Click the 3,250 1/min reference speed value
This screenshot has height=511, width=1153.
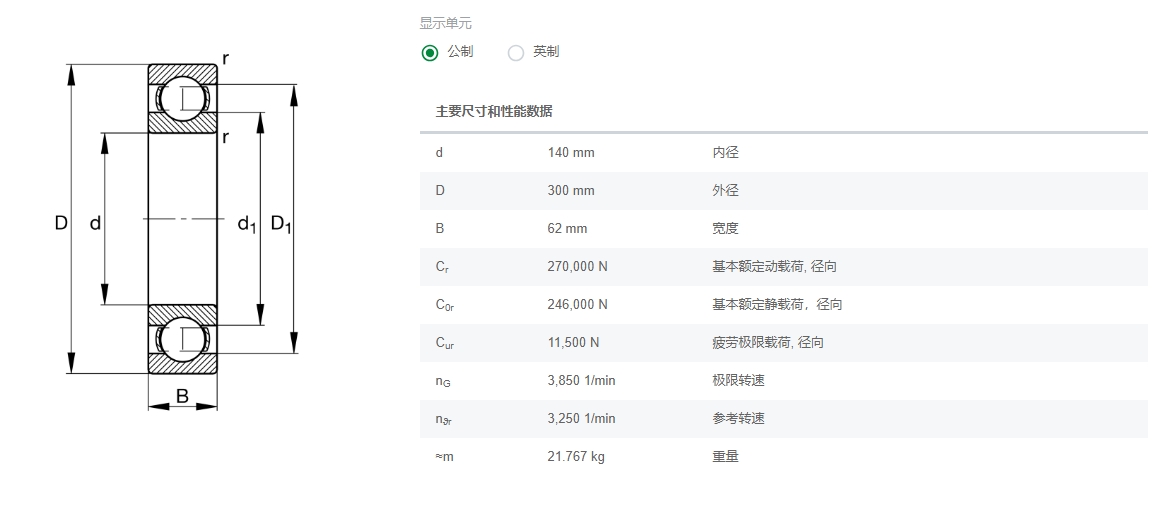[x=581, y=419]
